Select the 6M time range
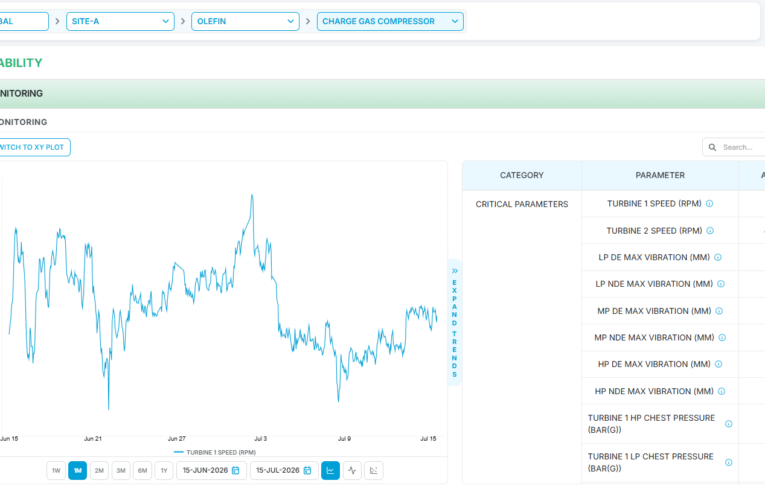 [142, 471]
